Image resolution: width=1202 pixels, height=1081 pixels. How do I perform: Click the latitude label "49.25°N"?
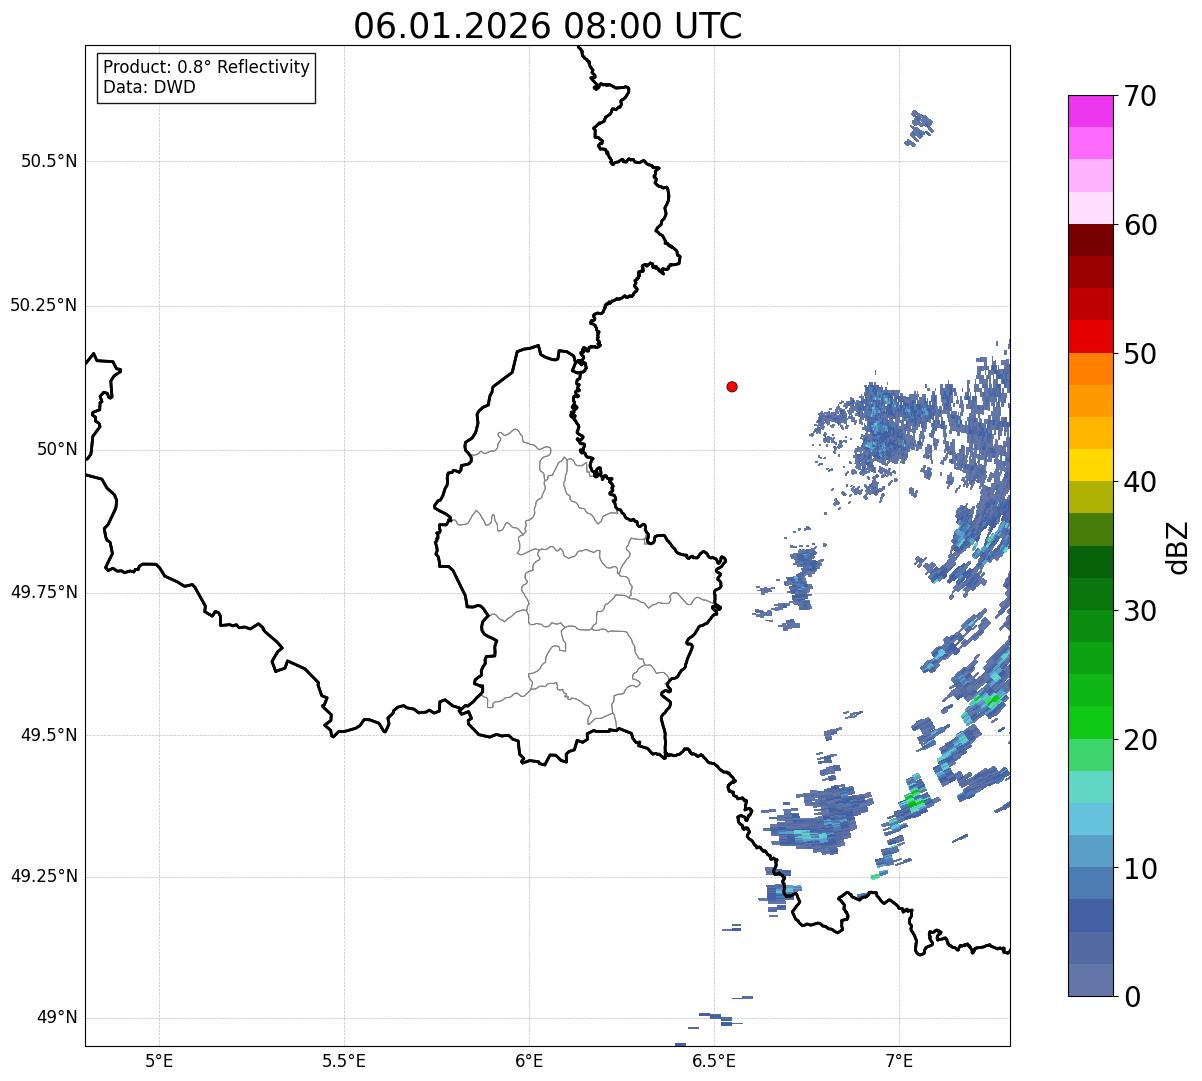[43, 876]
